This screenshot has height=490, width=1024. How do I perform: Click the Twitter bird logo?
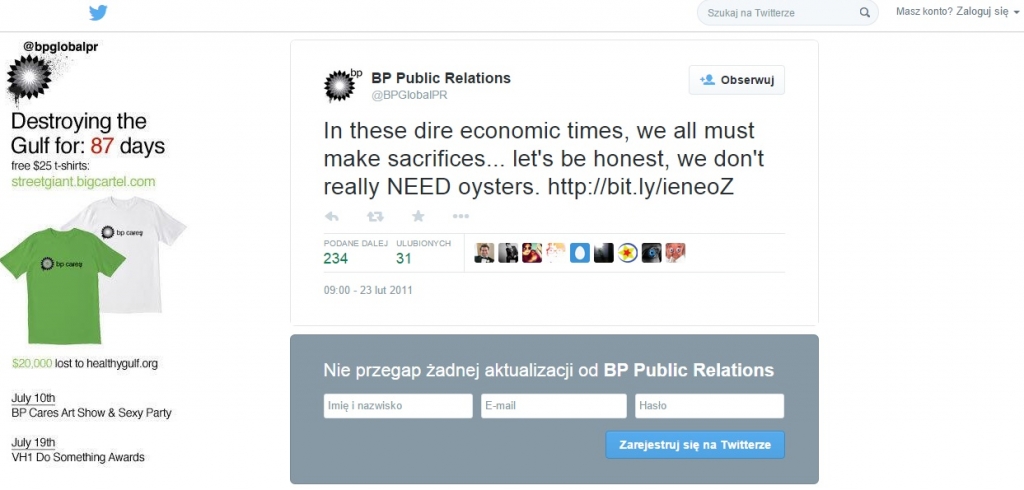98,13
